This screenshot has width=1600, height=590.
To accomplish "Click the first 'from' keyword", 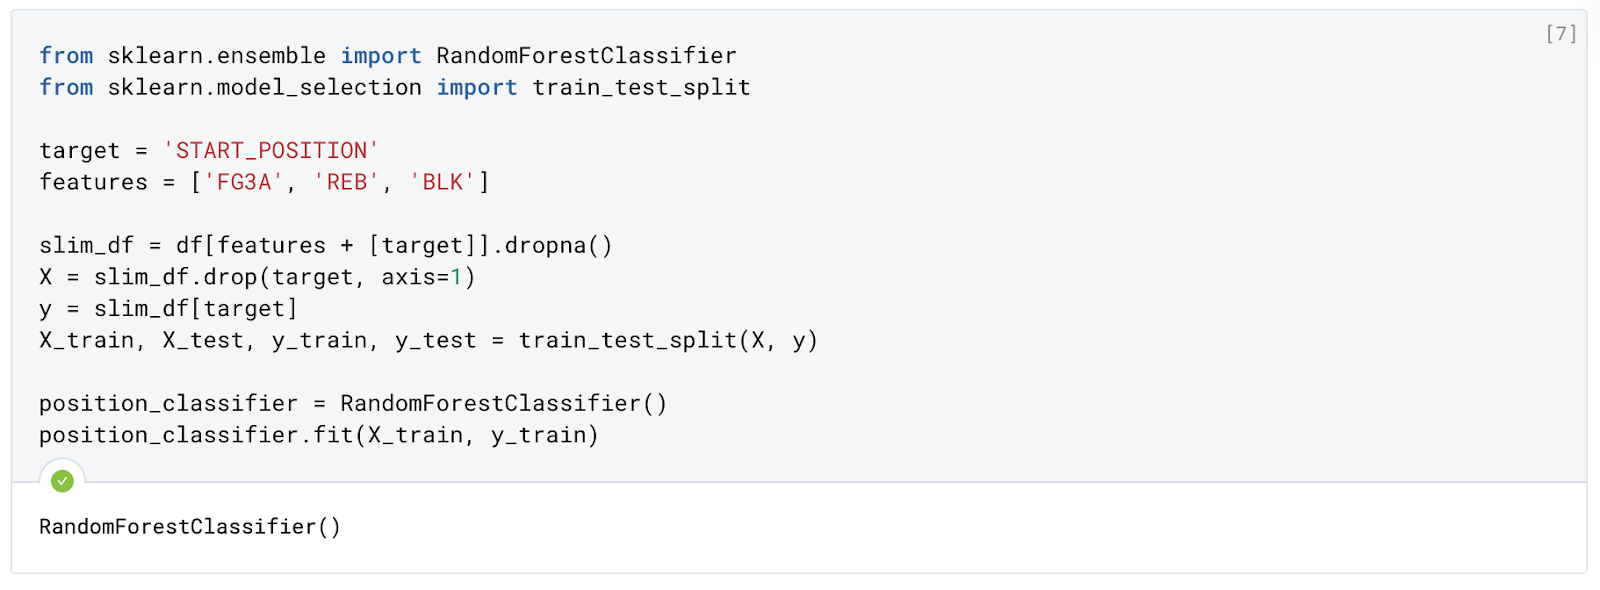I will [x=66, y=56].
